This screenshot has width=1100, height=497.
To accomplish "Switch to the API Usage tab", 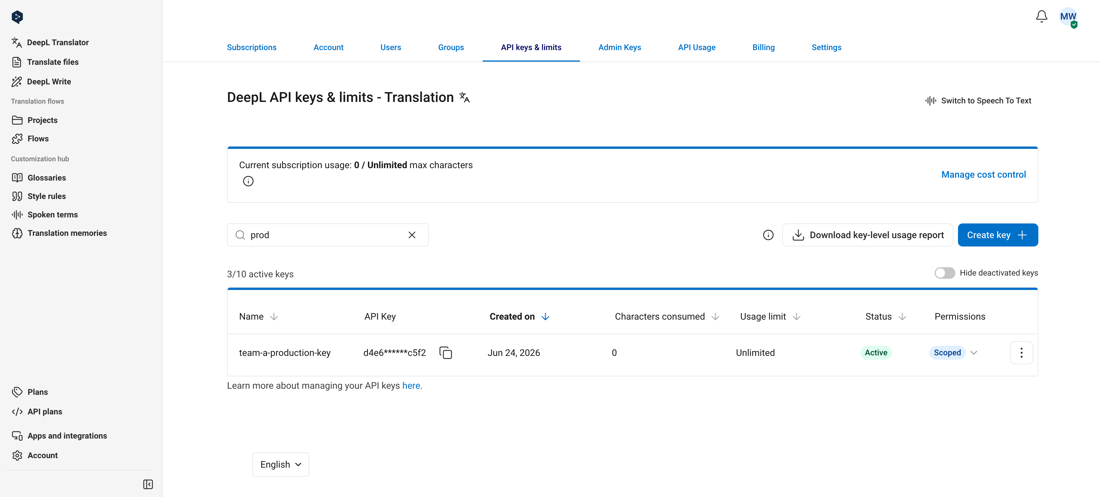I will (697, 48).
